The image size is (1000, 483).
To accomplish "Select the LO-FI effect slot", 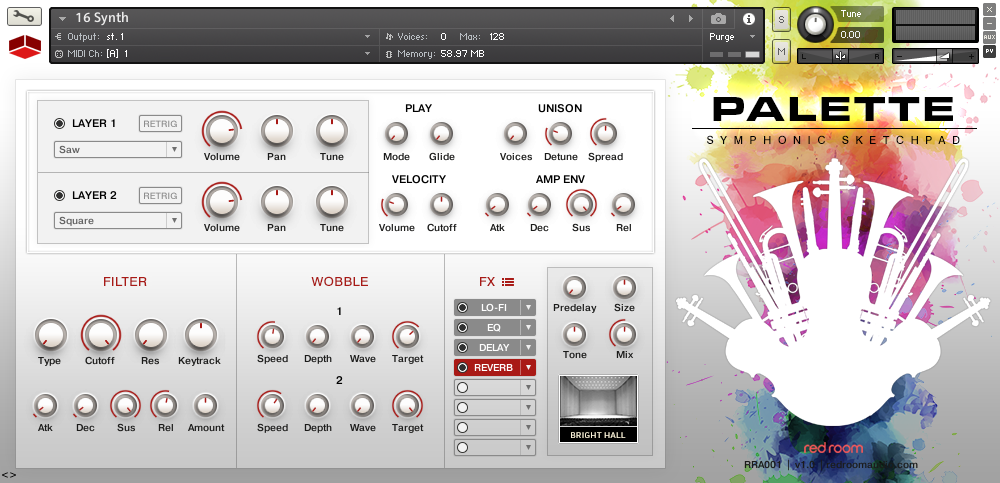I will click(x=494, y=308).
